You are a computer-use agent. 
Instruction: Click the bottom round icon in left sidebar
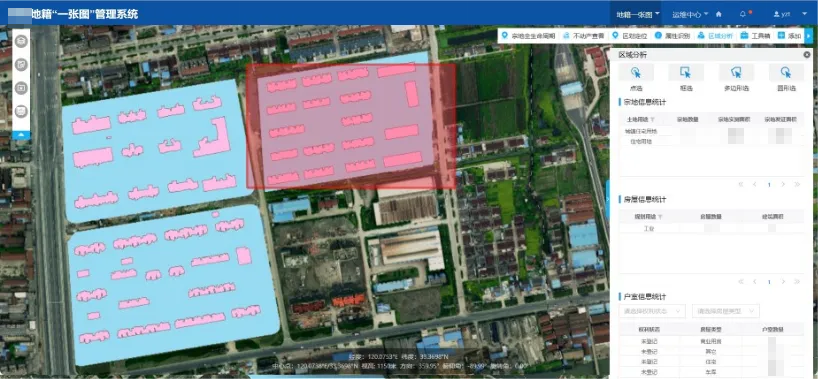click(21, 111)
